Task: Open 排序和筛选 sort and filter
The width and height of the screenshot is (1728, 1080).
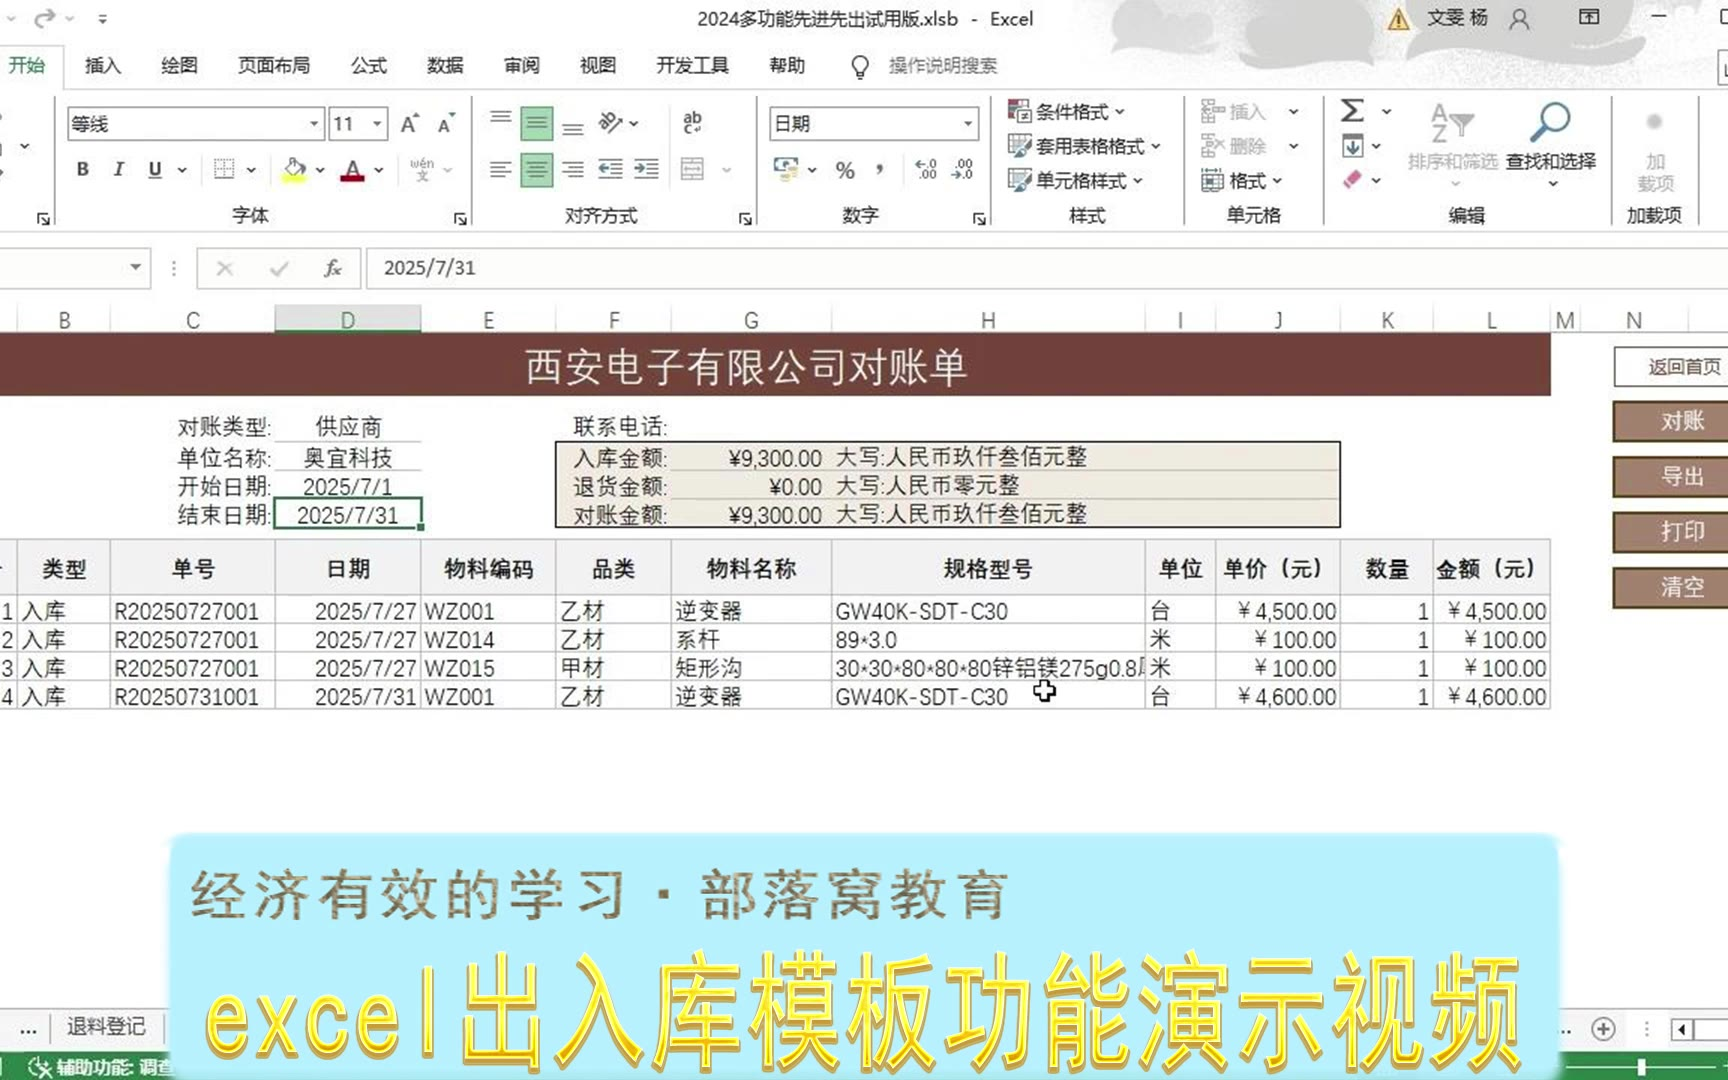Action: tap(1453, 143)
